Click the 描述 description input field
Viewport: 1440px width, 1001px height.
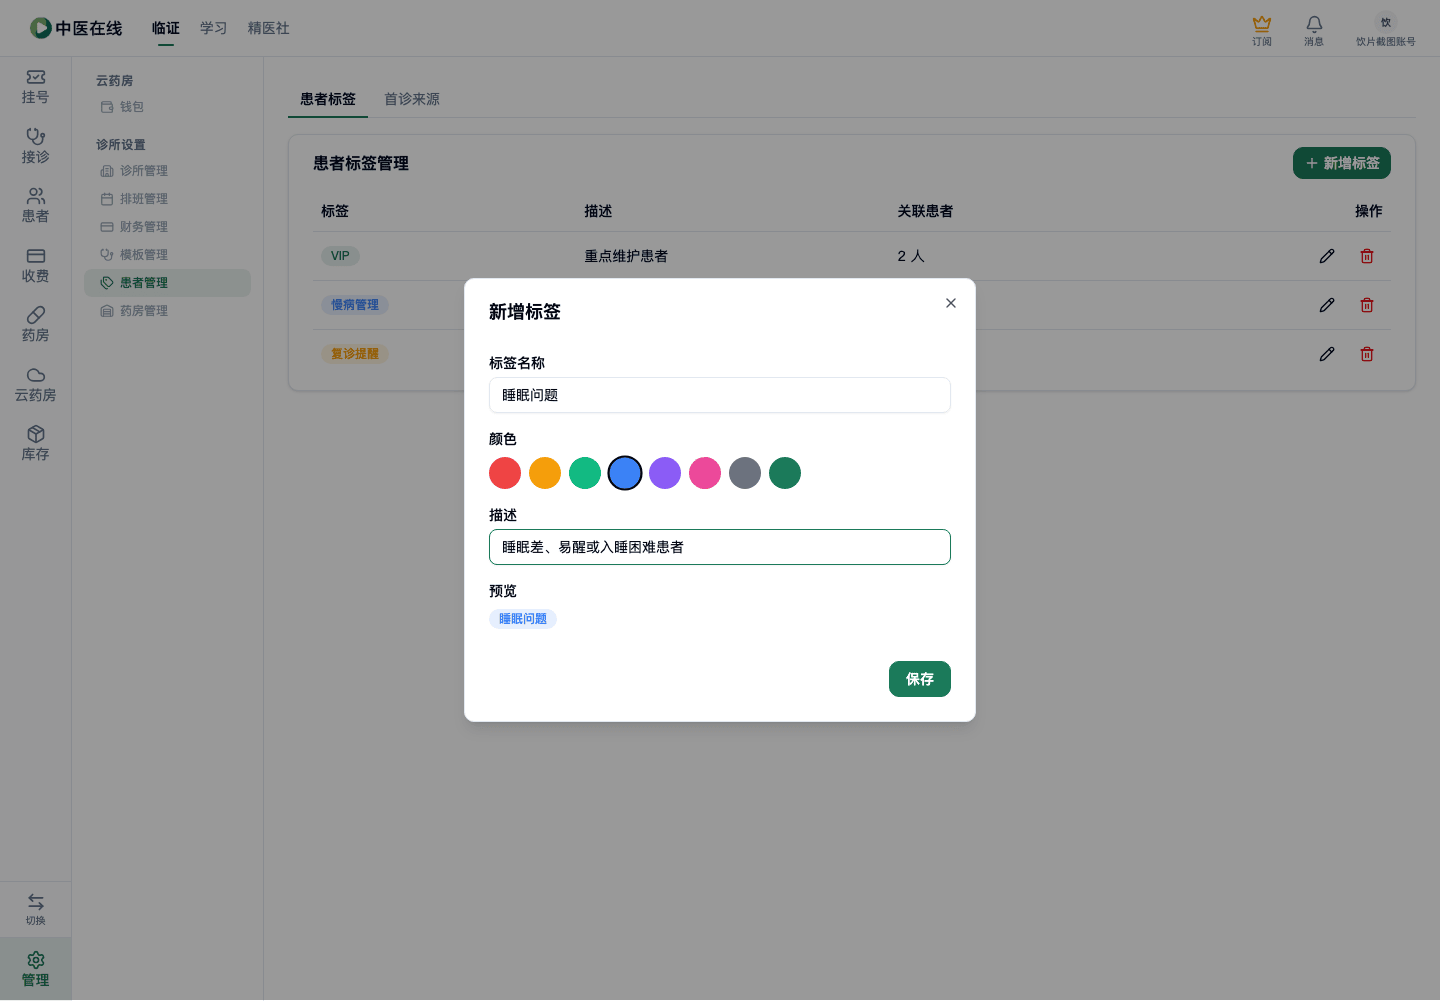click(x=720, y=547)
